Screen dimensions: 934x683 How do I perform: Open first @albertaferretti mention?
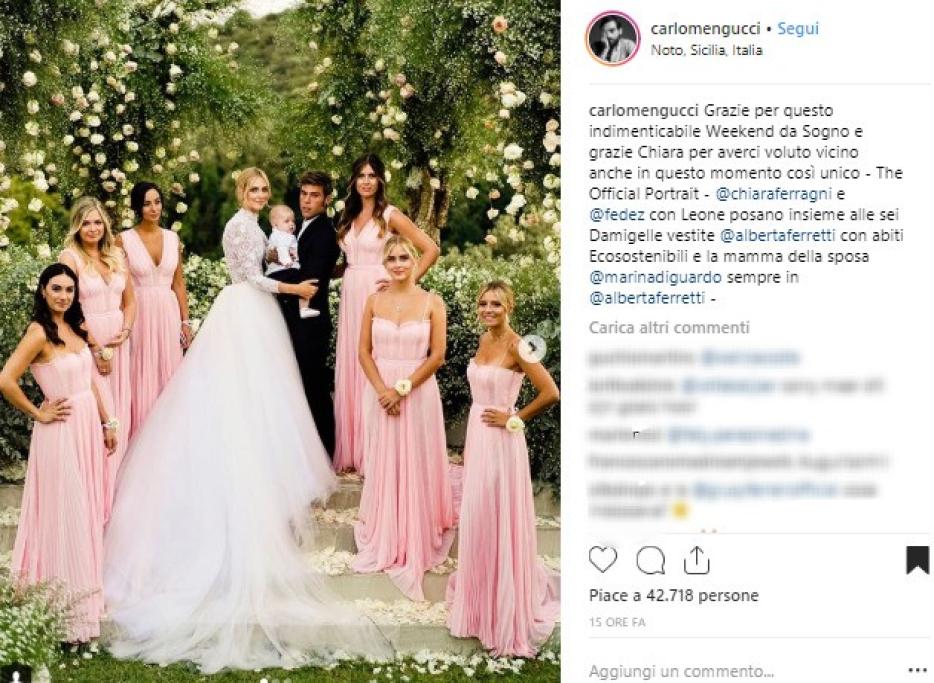777,235
